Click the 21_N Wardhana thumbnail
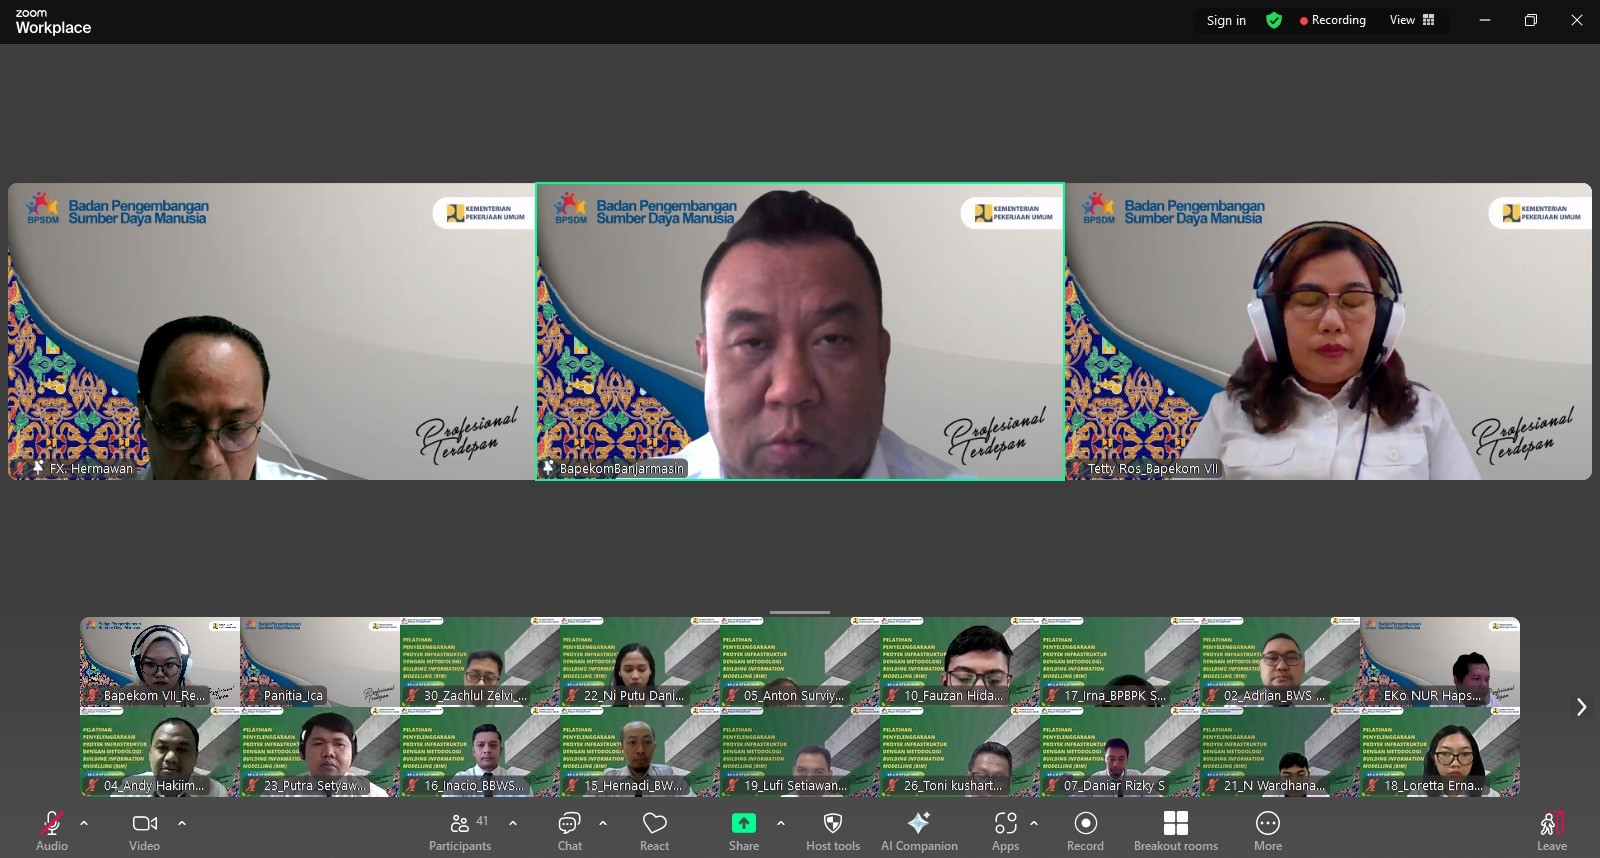This screenshot has height=858, width=1600. point(1280,752)
